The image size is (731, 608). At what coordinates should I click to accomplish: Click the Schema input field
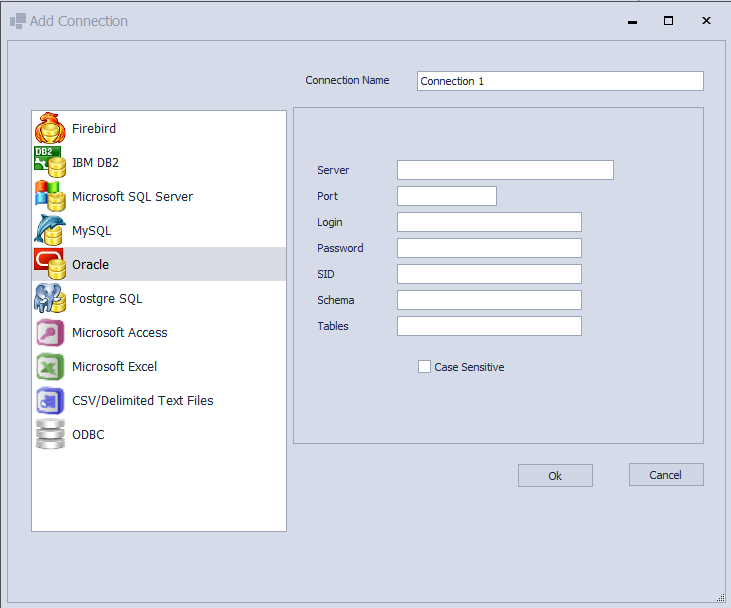490,300
